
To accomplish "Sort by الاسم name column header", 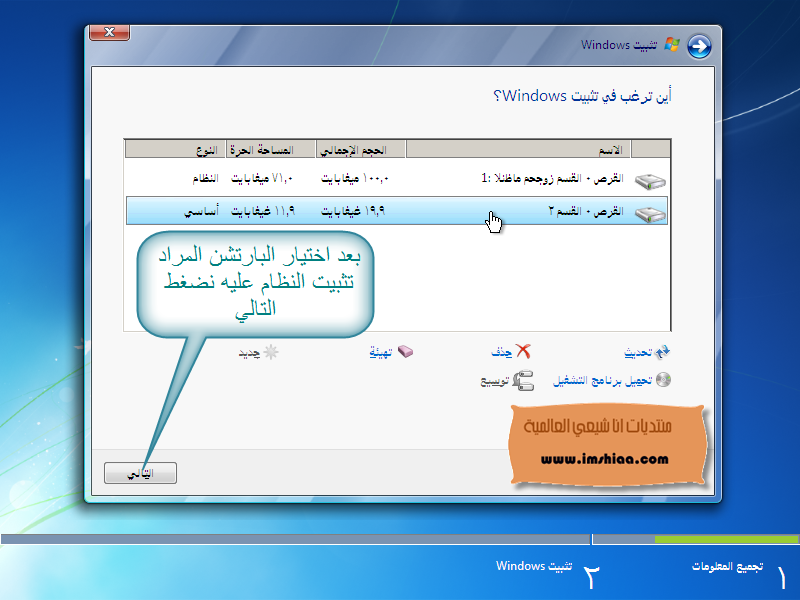I will click(x=518, y=149).
